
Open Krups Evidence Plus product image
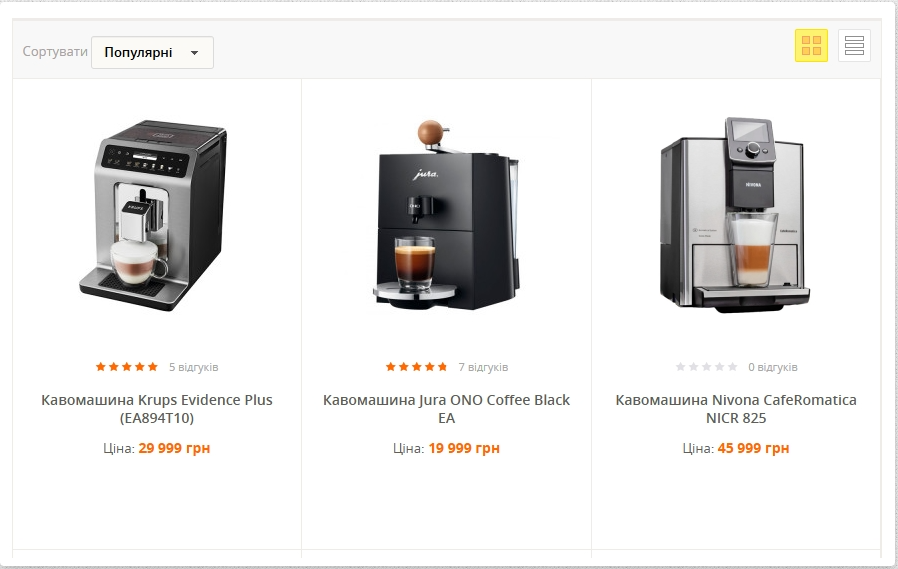coord(153,215)
